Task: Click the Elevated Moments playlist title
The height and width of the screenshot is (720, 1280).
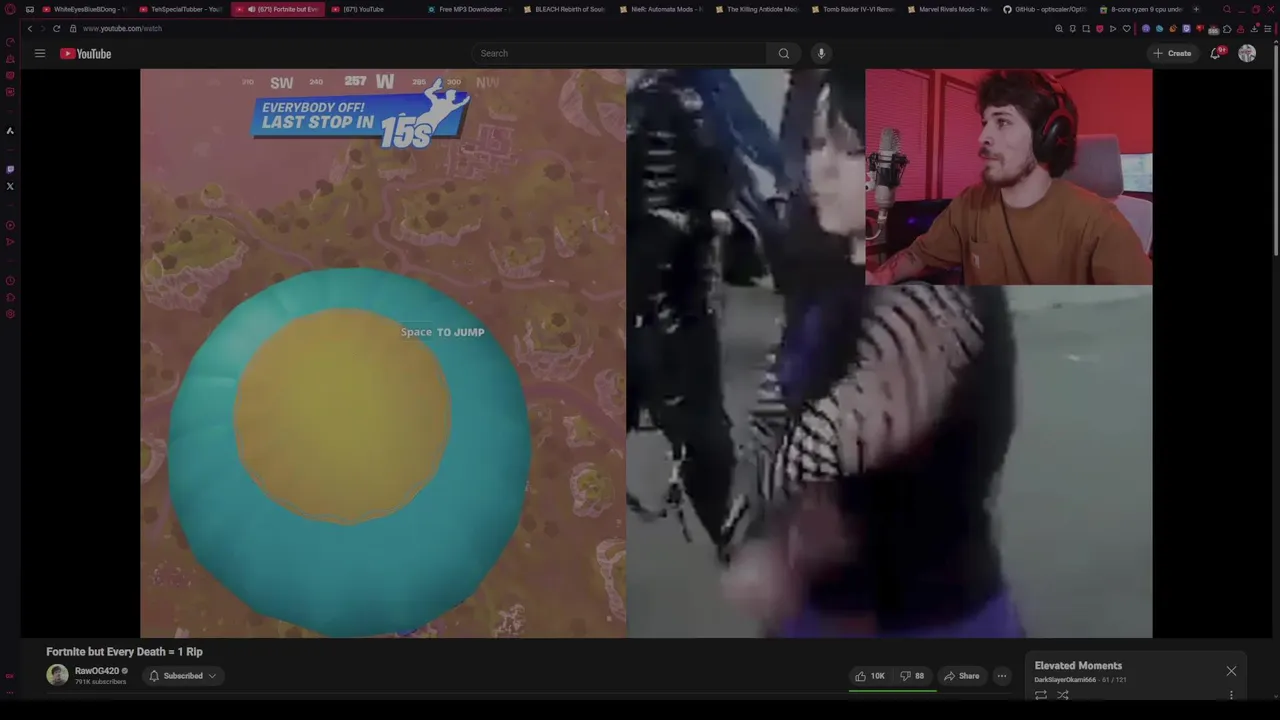Action: click(x=1078, y=665)
